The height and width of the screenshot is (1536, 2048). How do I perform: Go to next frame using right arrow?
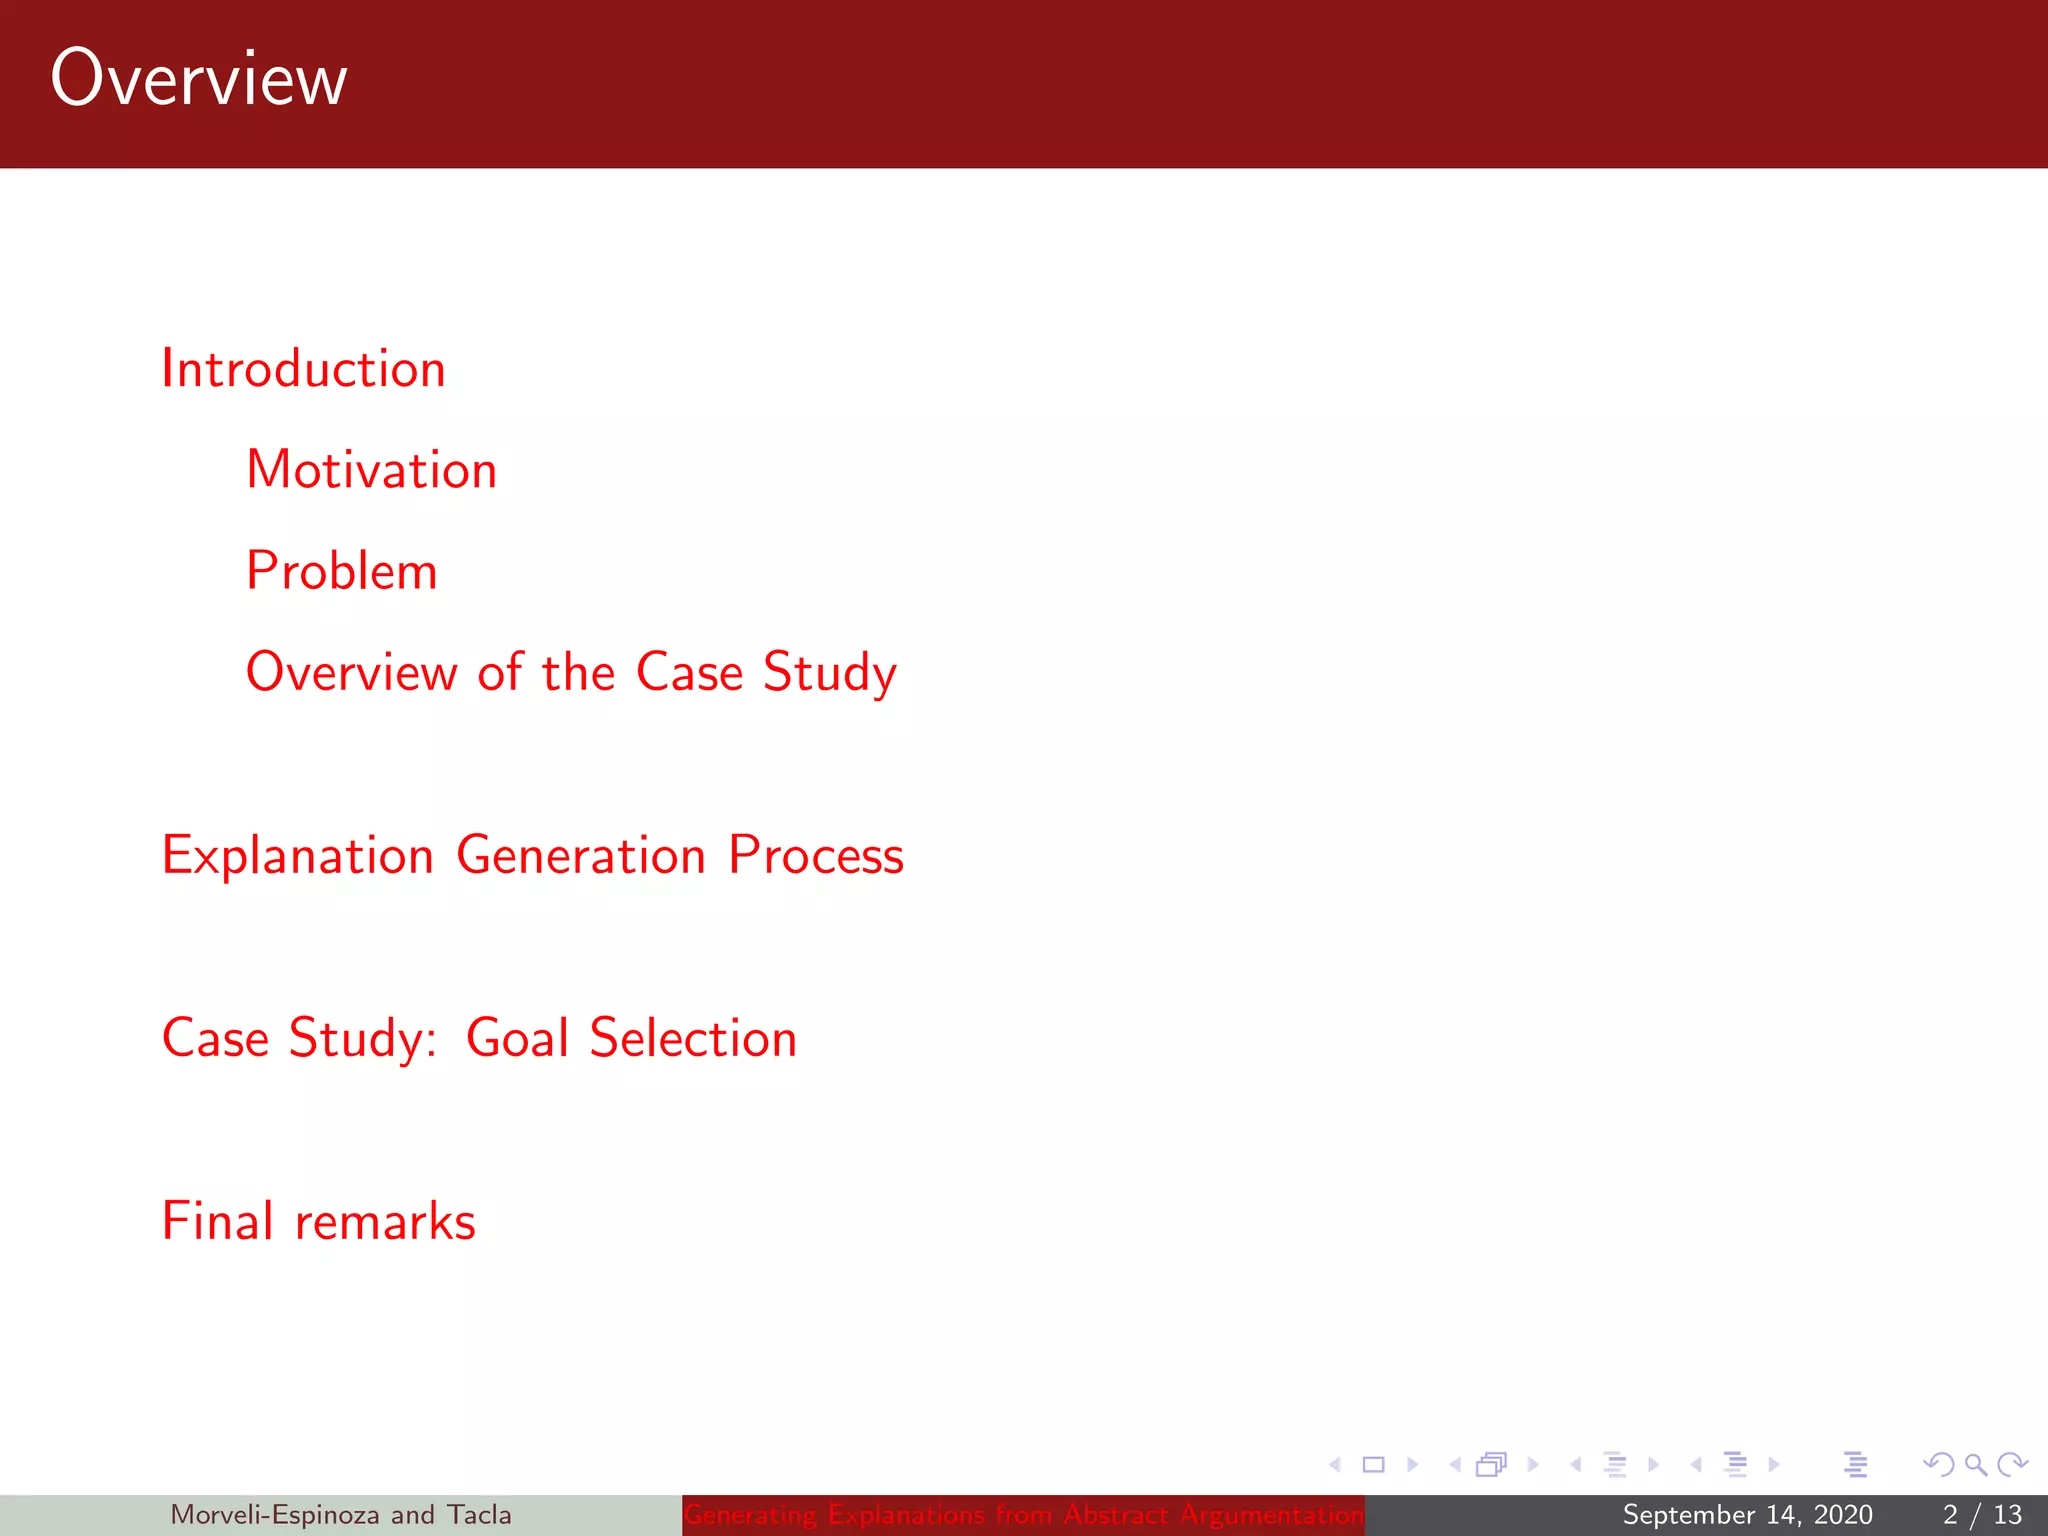pos(1532,1465)
